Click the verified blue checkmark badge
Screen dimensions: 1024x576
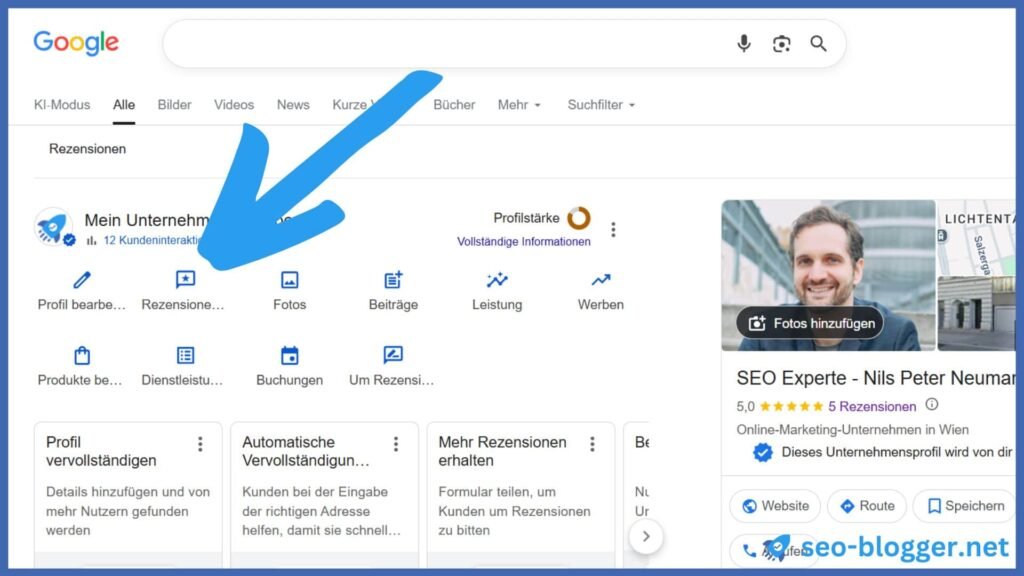click(762, 452)
